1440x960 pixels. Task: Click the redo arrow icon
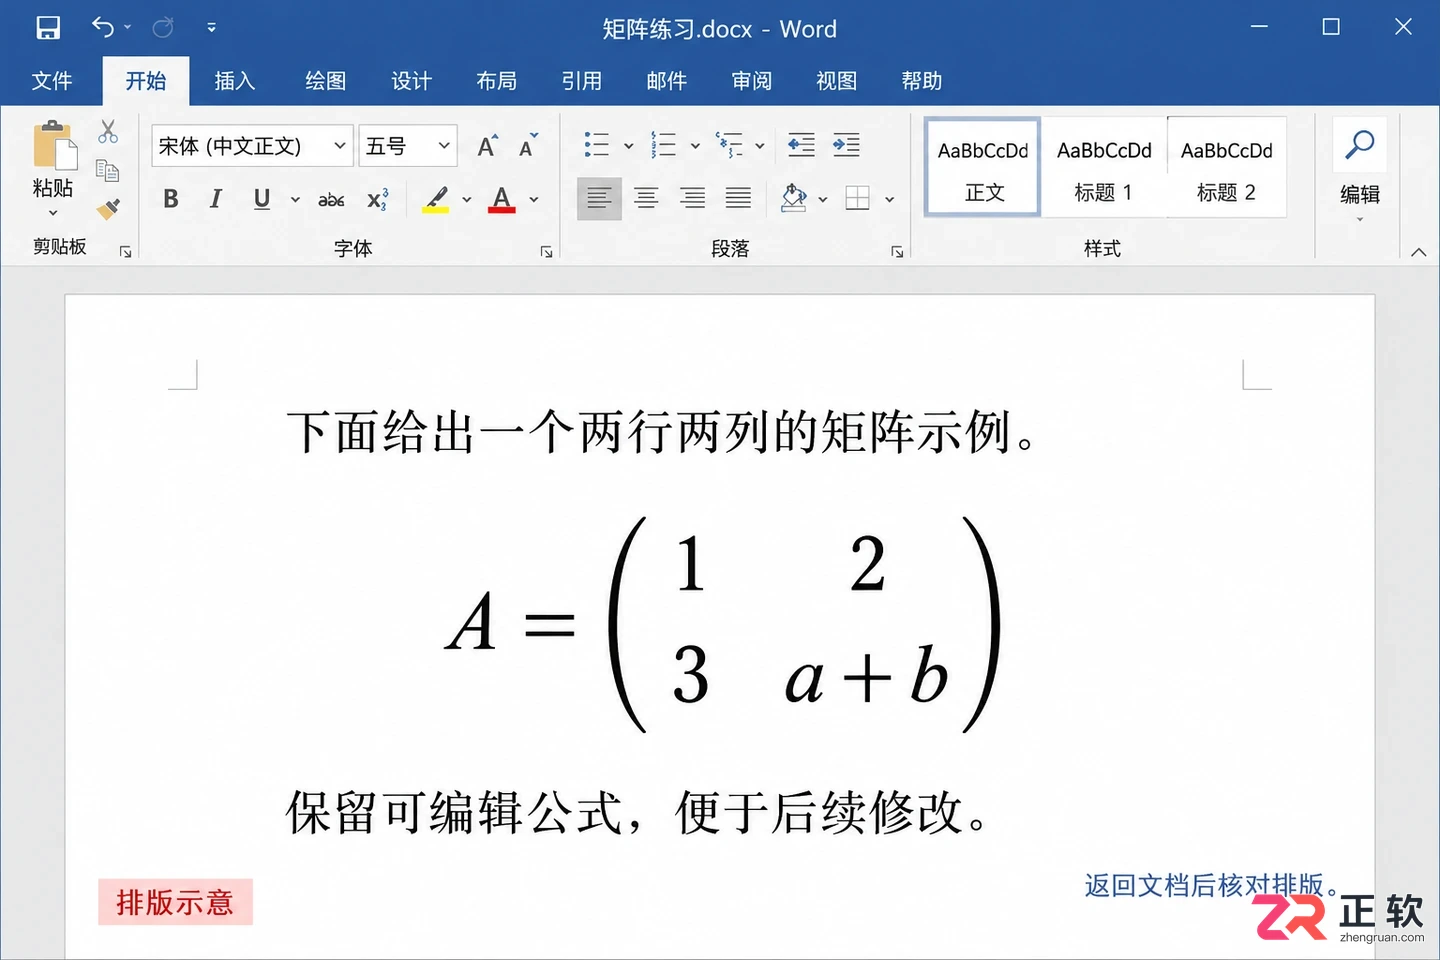tap(163, 27)
